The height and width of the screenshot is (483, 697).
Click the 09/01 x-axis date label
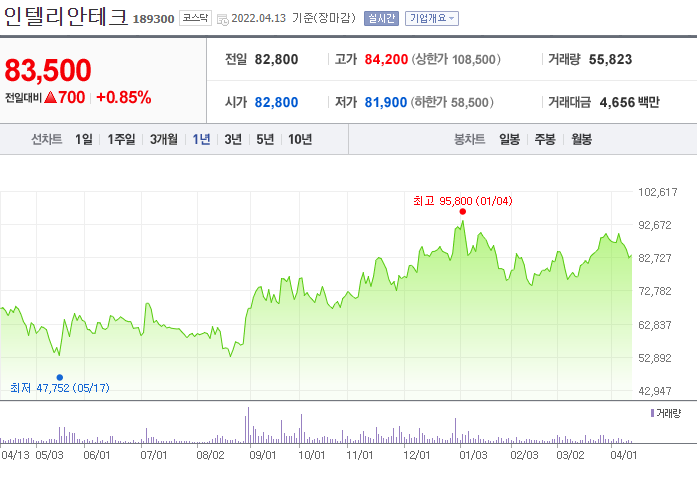[x=263, y=455]
